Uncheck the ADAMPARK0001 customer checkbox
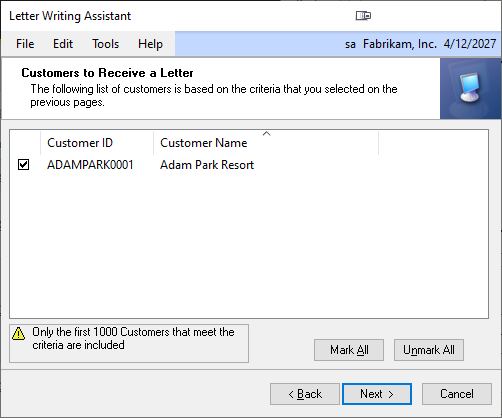This screenshot has width=502, height=418. 24,165
